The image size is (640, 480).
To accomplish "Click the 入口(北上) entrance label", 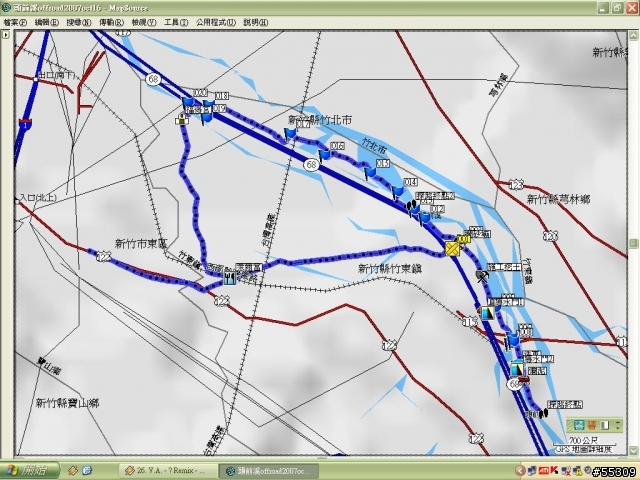I will tap(38, 198).
